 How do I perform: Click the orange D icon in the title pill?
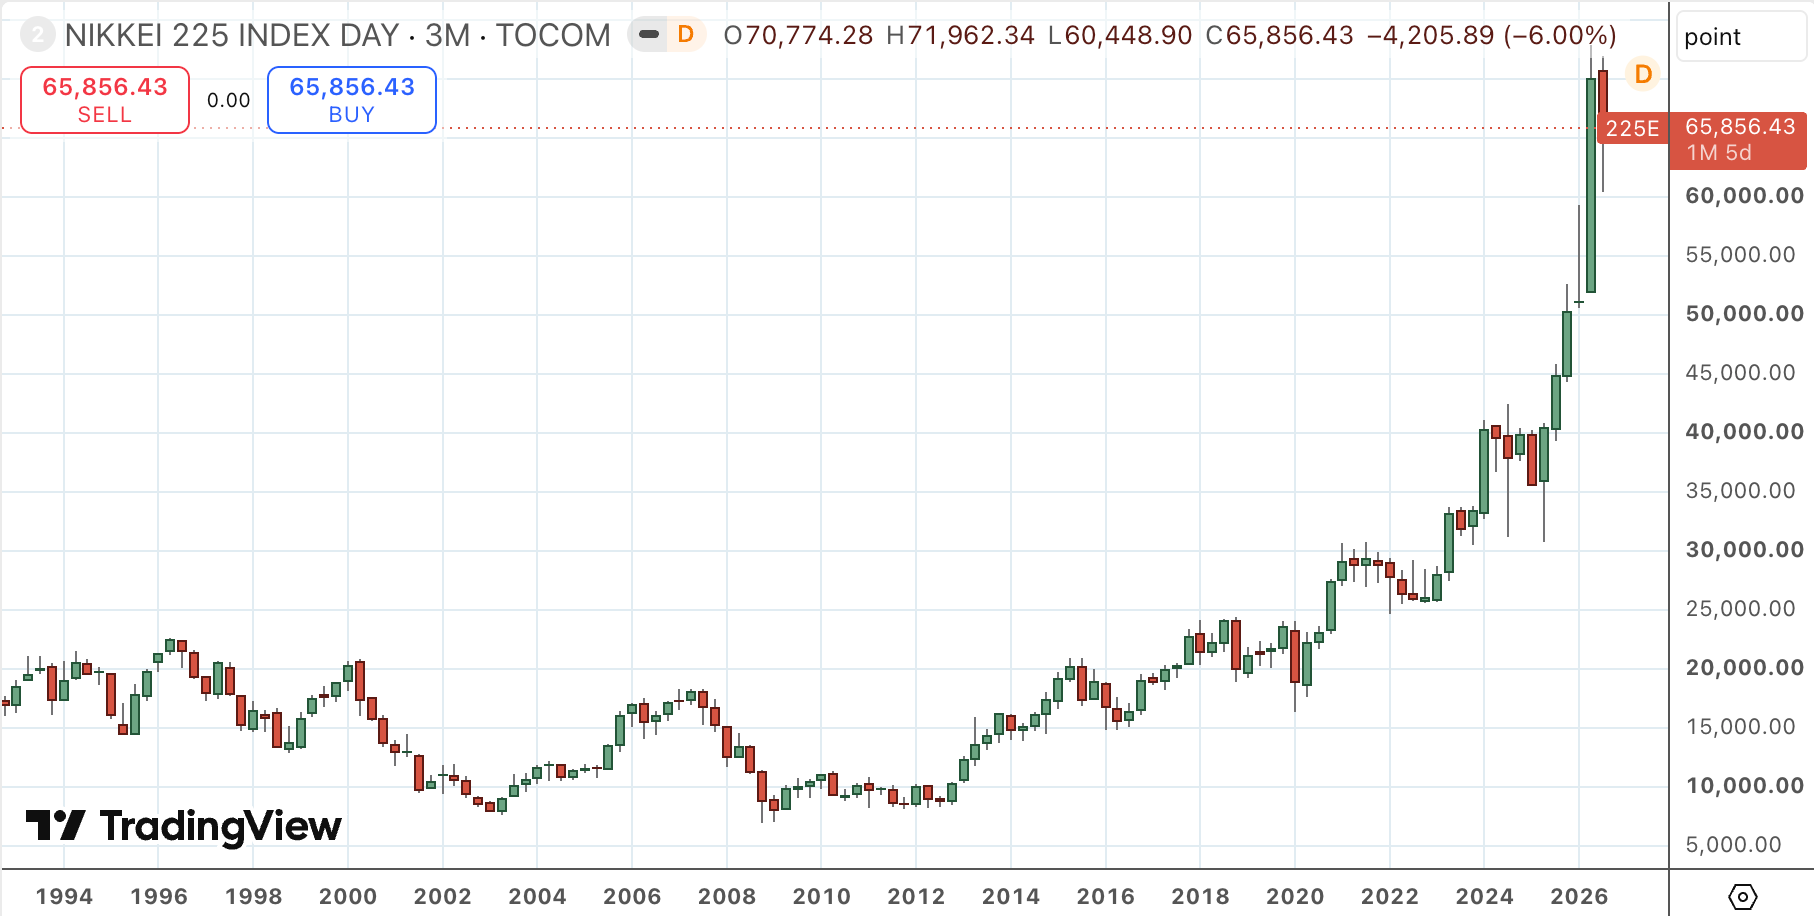click(686, 35)
